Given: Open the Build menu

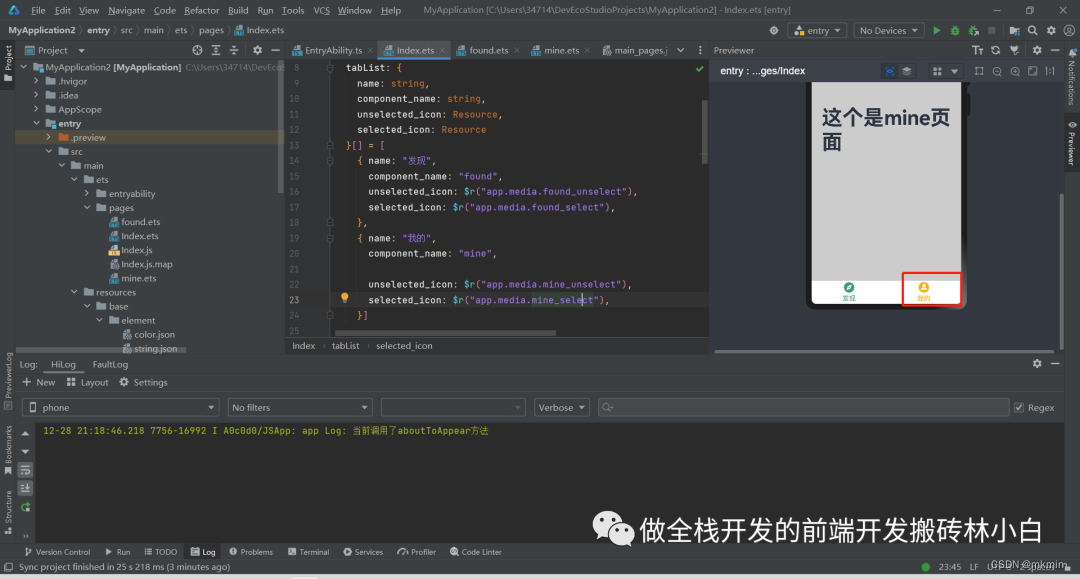Looking at the screenshot, I should (x=238, y=10).
